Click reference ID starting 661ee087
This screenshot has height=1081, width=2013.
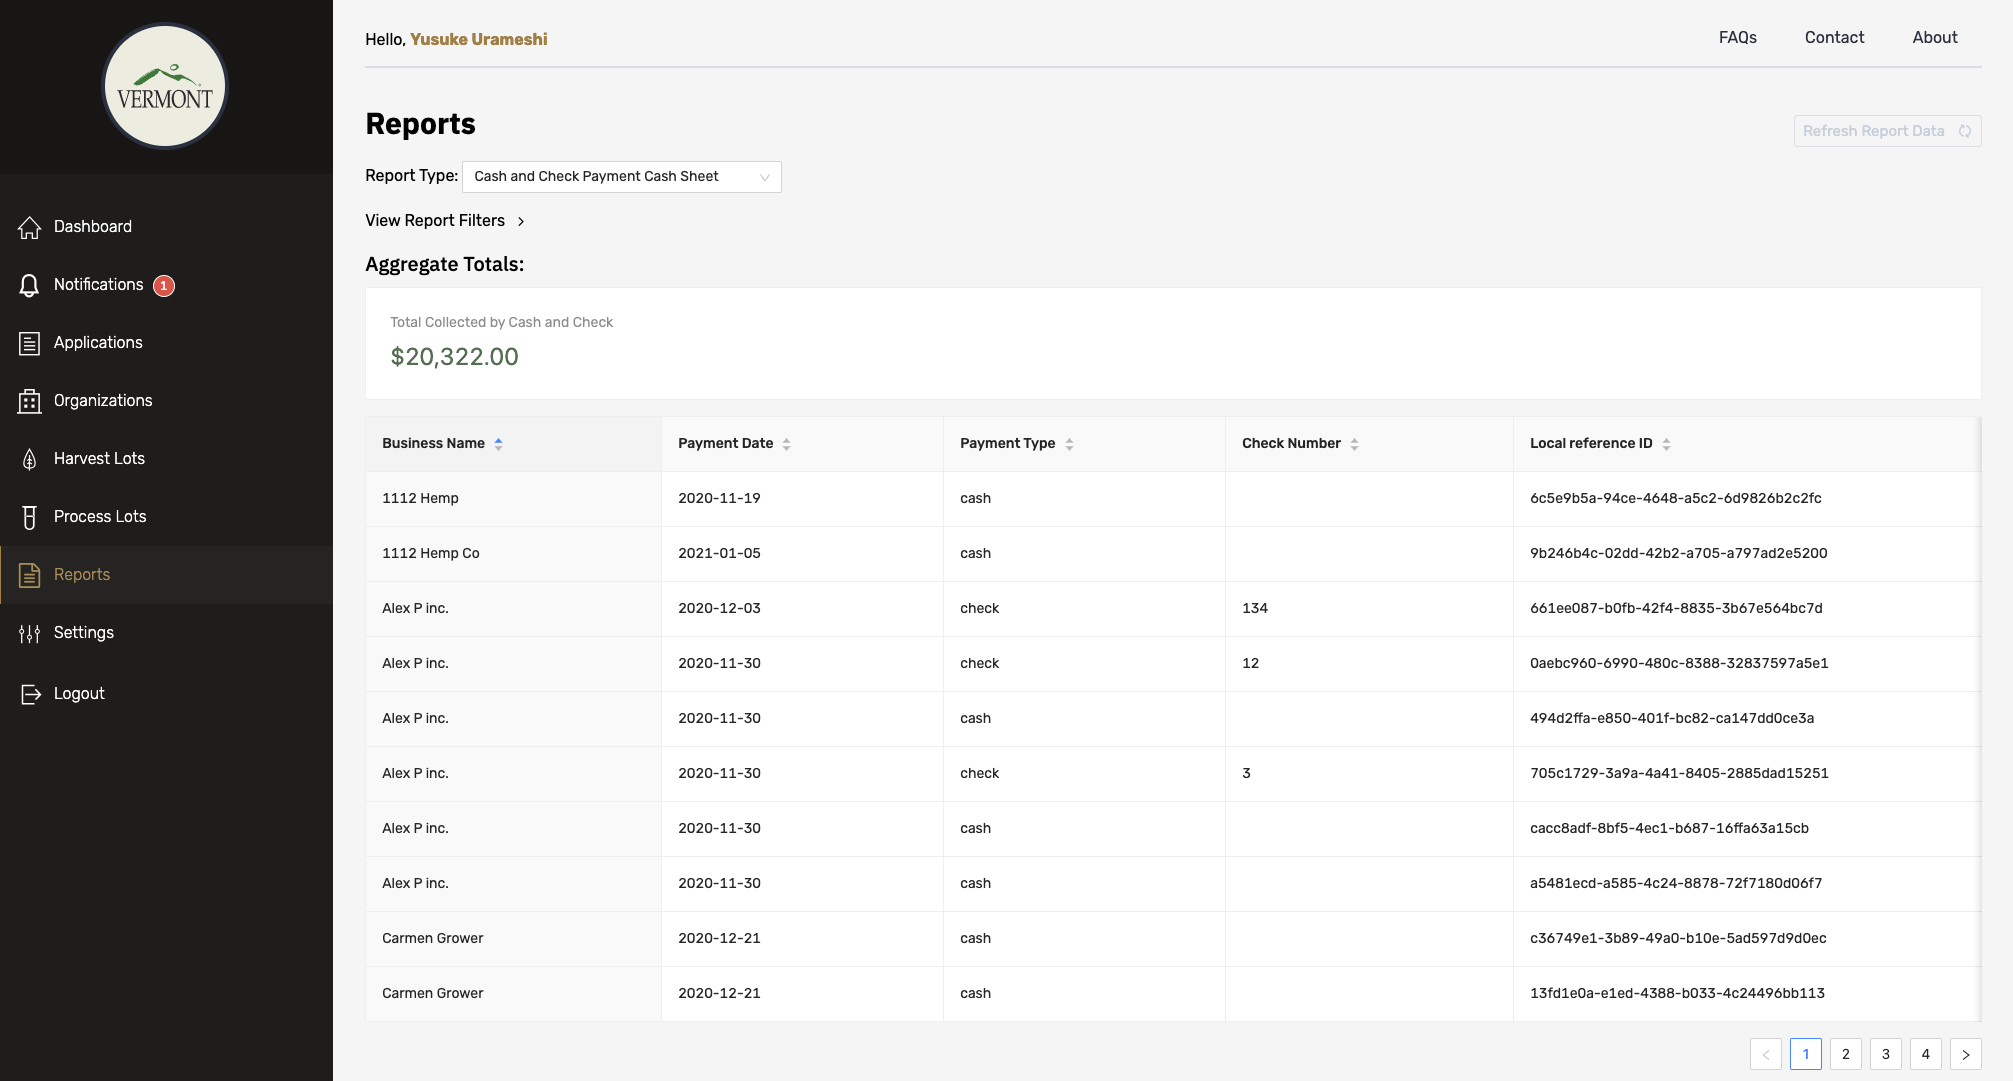pos(1676,608)
